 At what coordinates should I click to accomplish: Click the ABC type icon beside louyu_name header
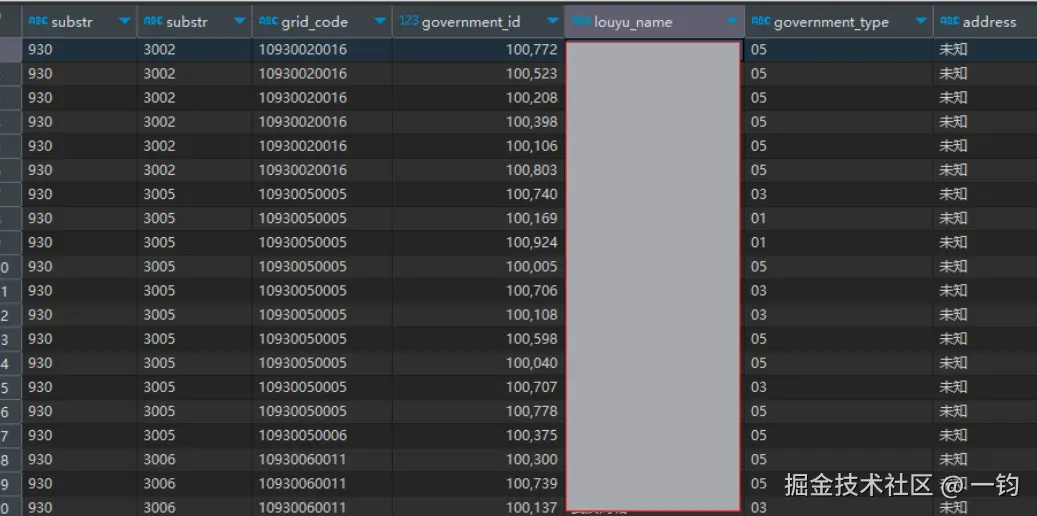(x=581, y=21)
